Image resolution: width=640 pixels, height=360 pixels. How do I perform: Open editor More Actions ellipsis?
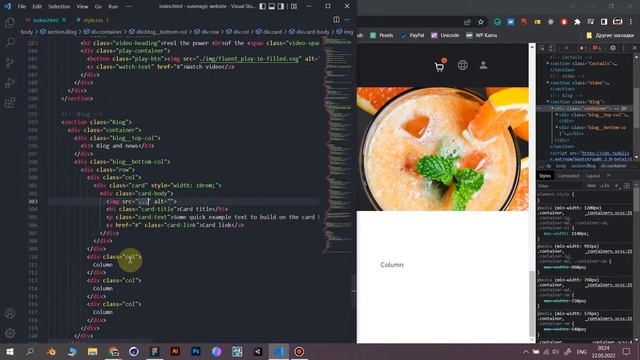347,20
